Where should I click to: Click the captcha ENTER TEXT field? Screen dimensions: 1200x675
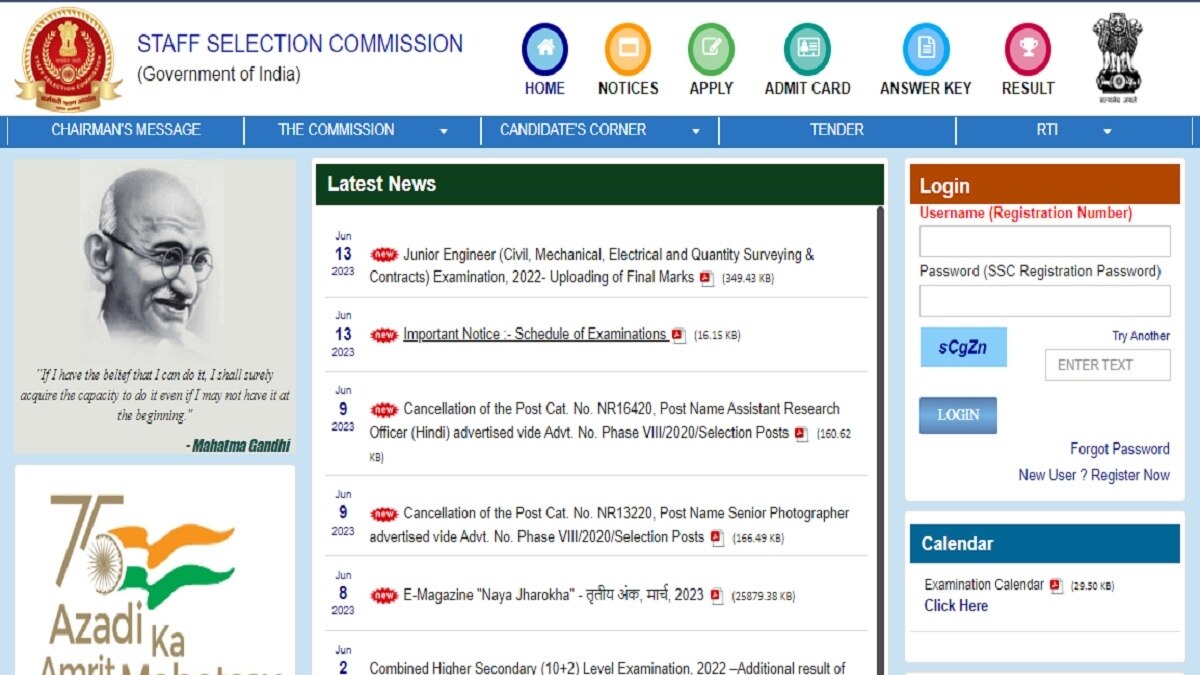click(x=1108, y=365)
